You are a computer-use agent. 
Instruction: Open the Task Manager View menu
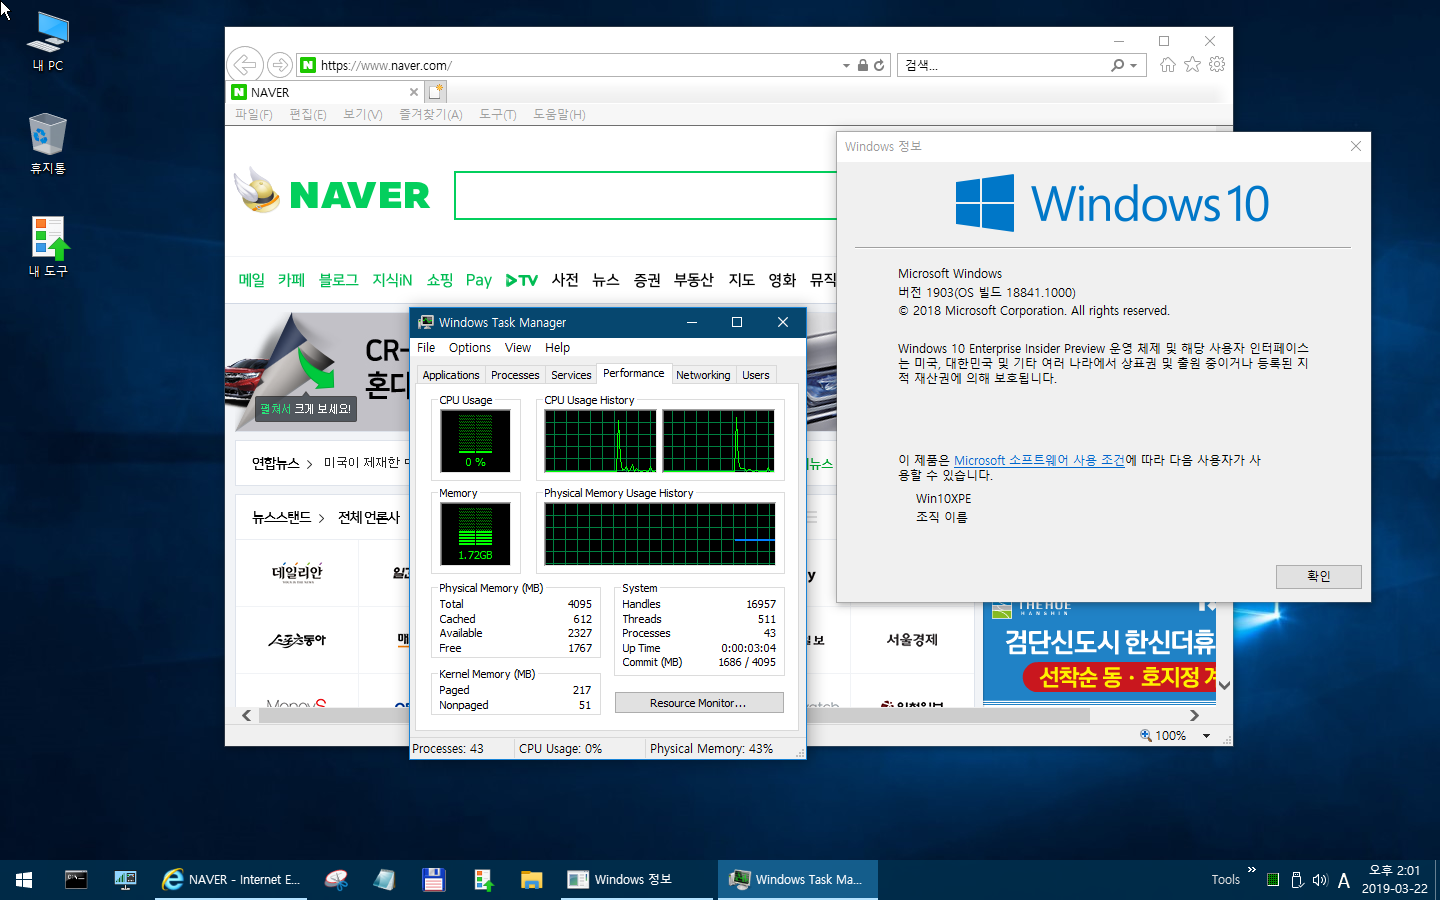[518, 348]
